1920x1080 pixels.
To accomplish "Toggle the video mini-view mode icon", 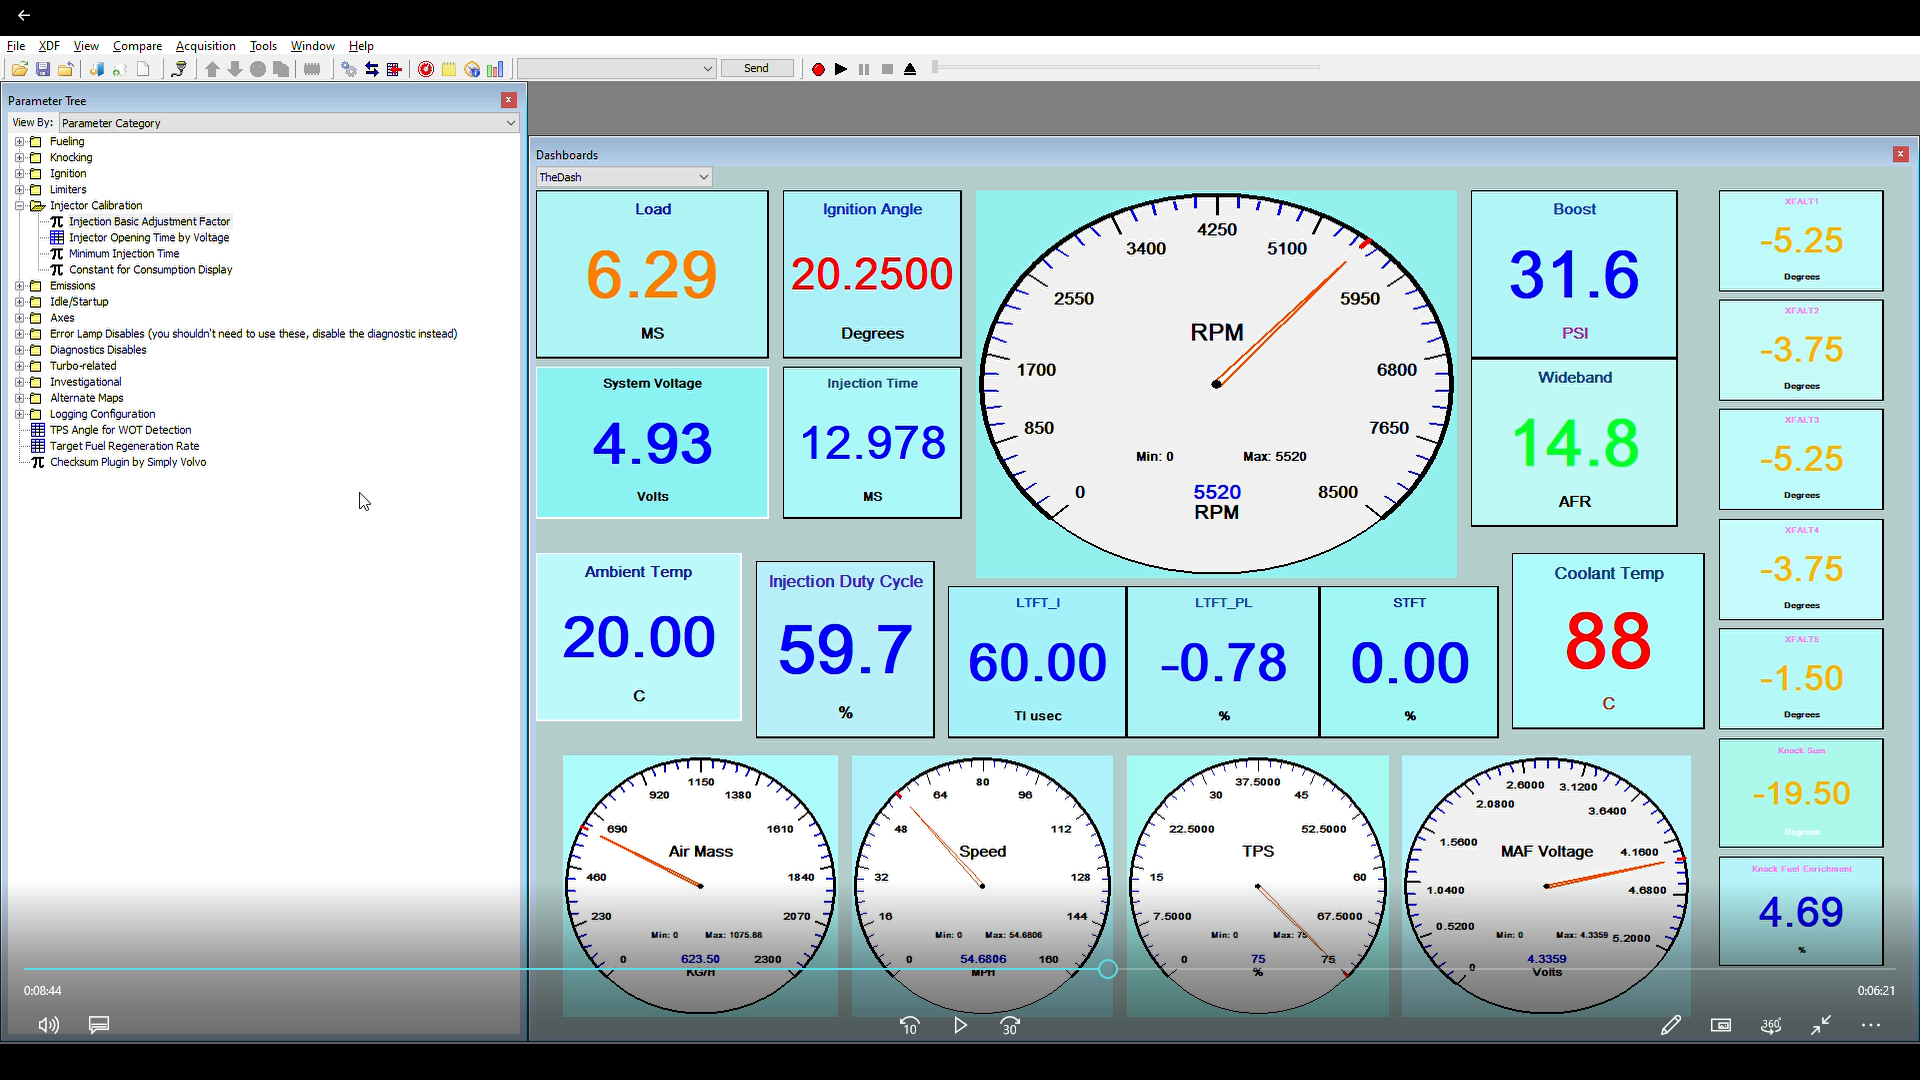I will [1721, 1025].
